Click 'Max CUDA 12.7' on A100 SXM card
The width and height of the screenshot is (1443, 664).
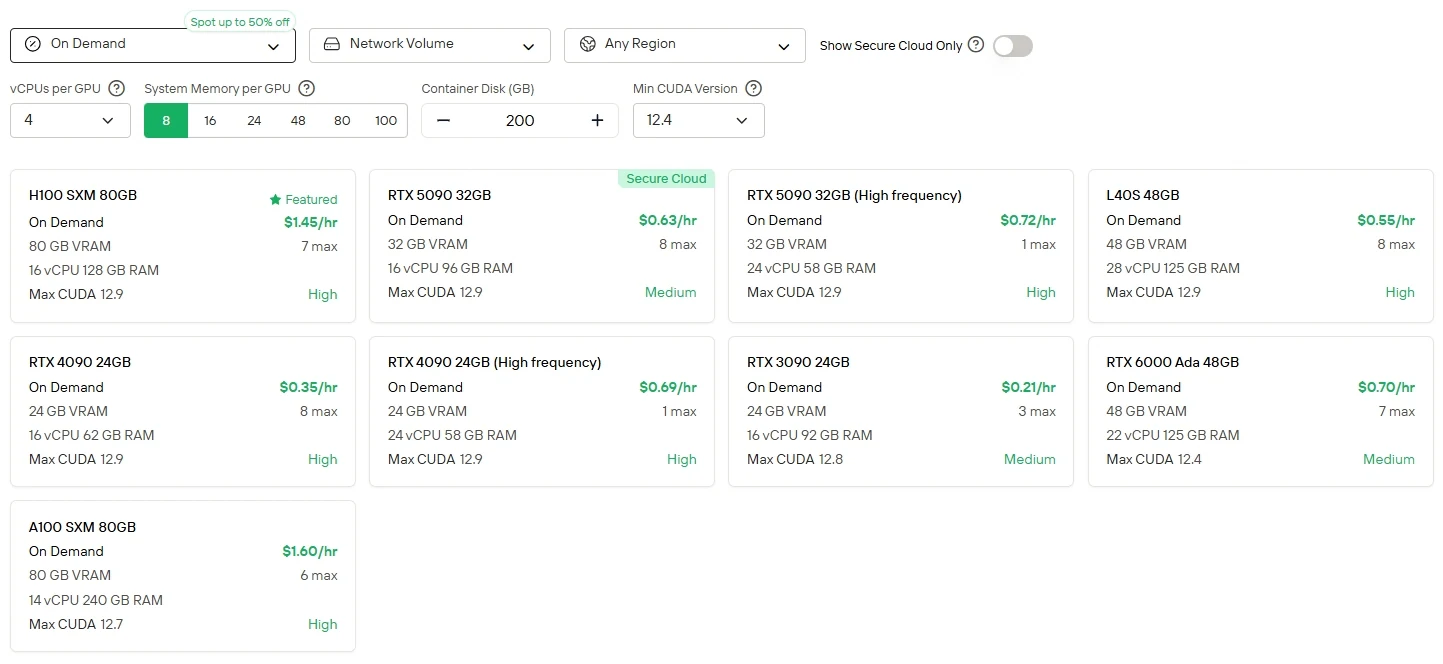coord(76,624)
